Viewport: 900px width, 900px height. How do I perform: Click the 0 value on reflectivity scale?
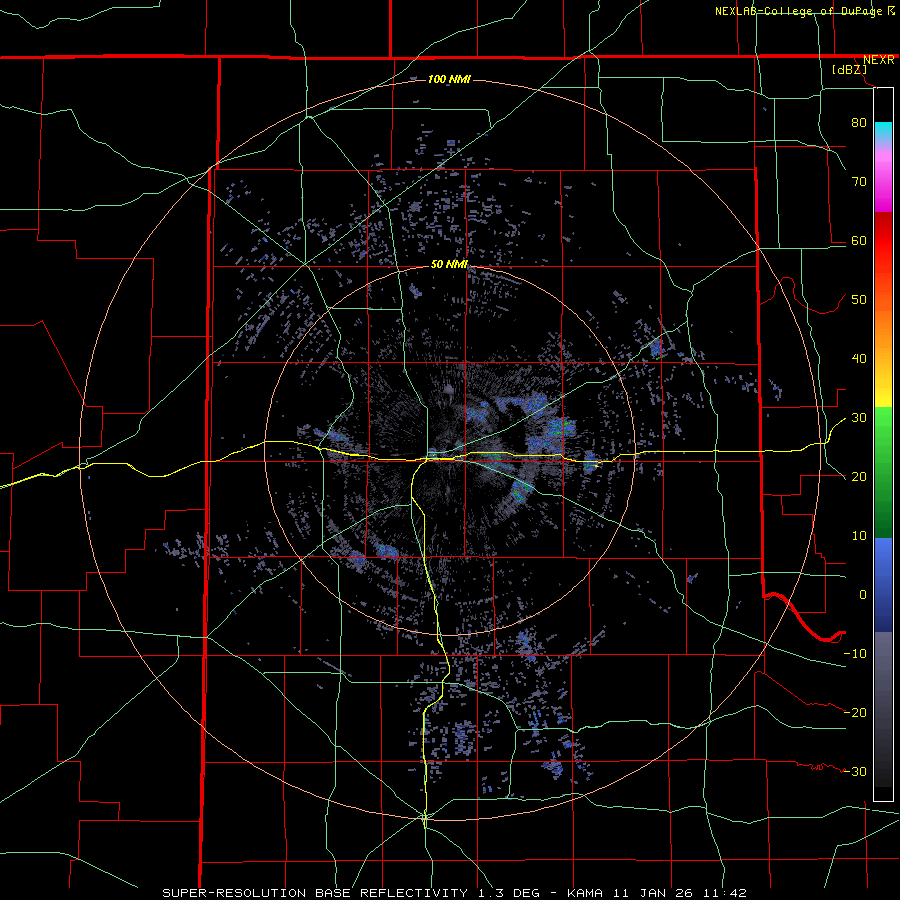(x=863, y=595)
